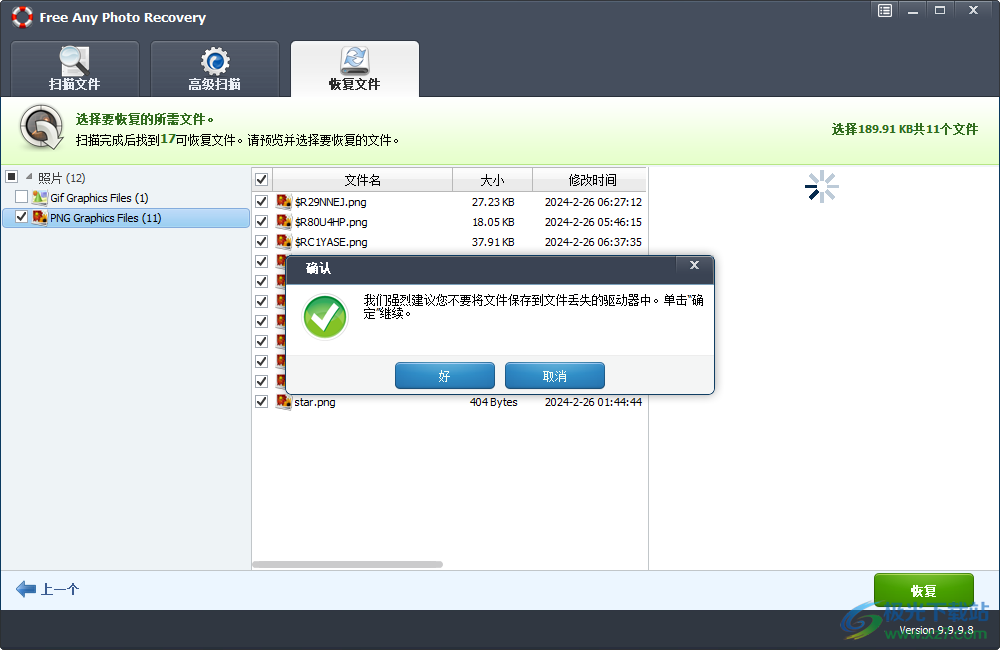
Task: Open the window menu list icon
Action: 883,10
